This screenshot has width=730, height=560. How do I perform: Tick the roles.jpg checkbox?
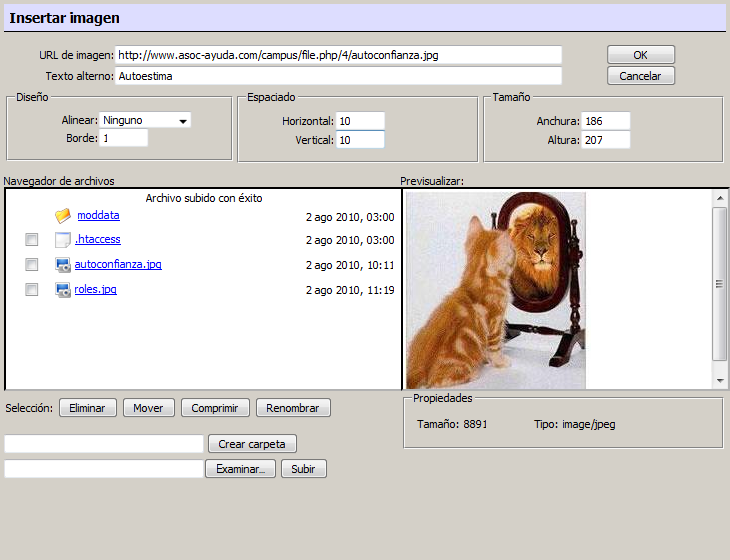coord(32,290)
